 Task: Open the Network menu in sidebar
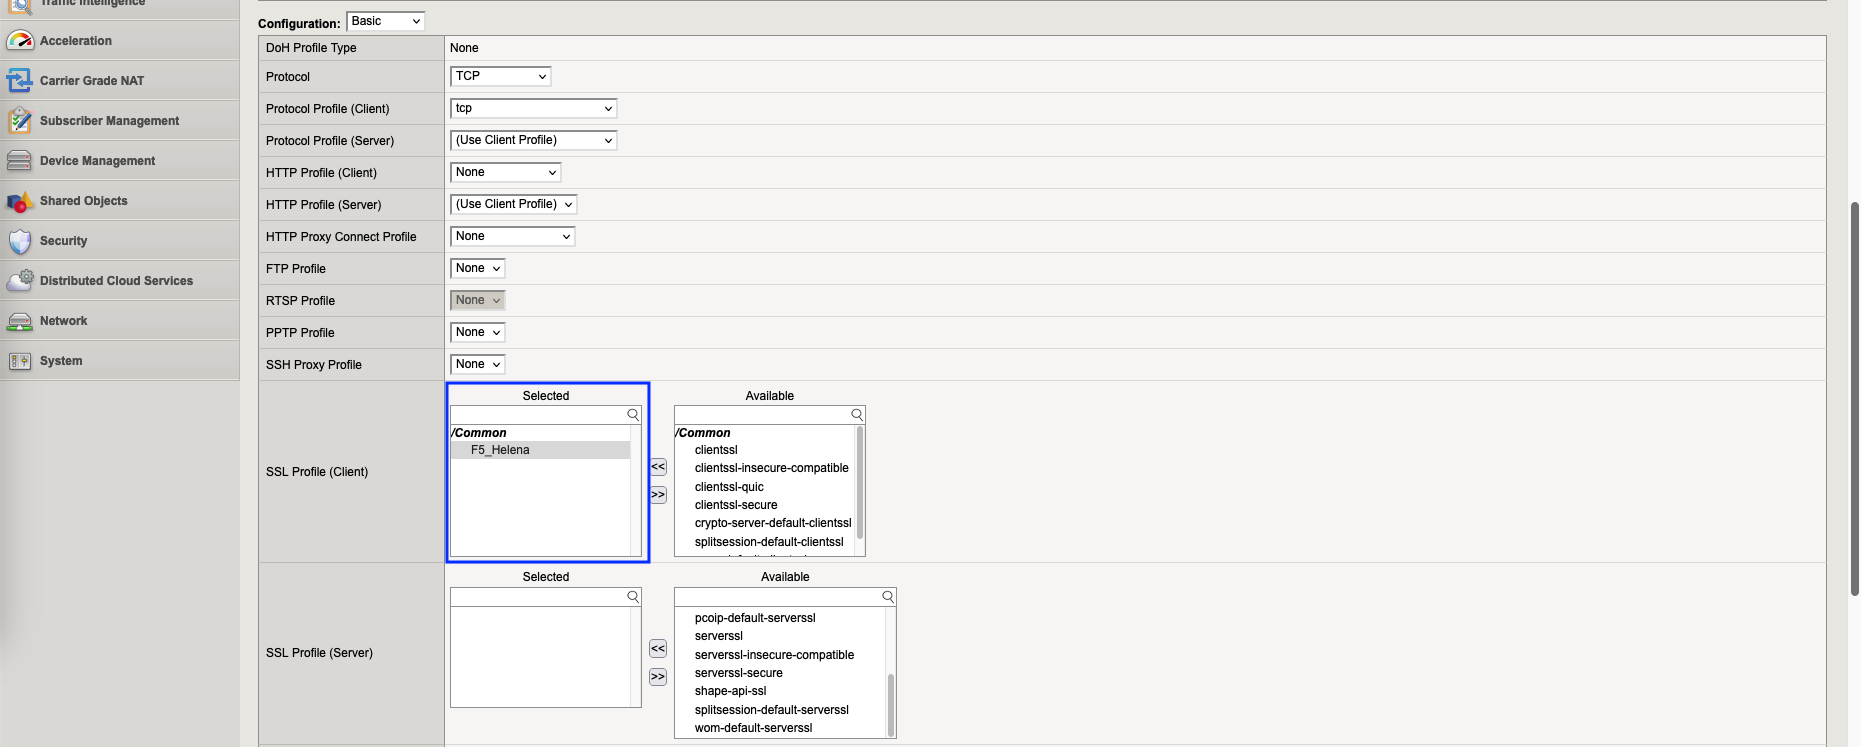(63, 321)
